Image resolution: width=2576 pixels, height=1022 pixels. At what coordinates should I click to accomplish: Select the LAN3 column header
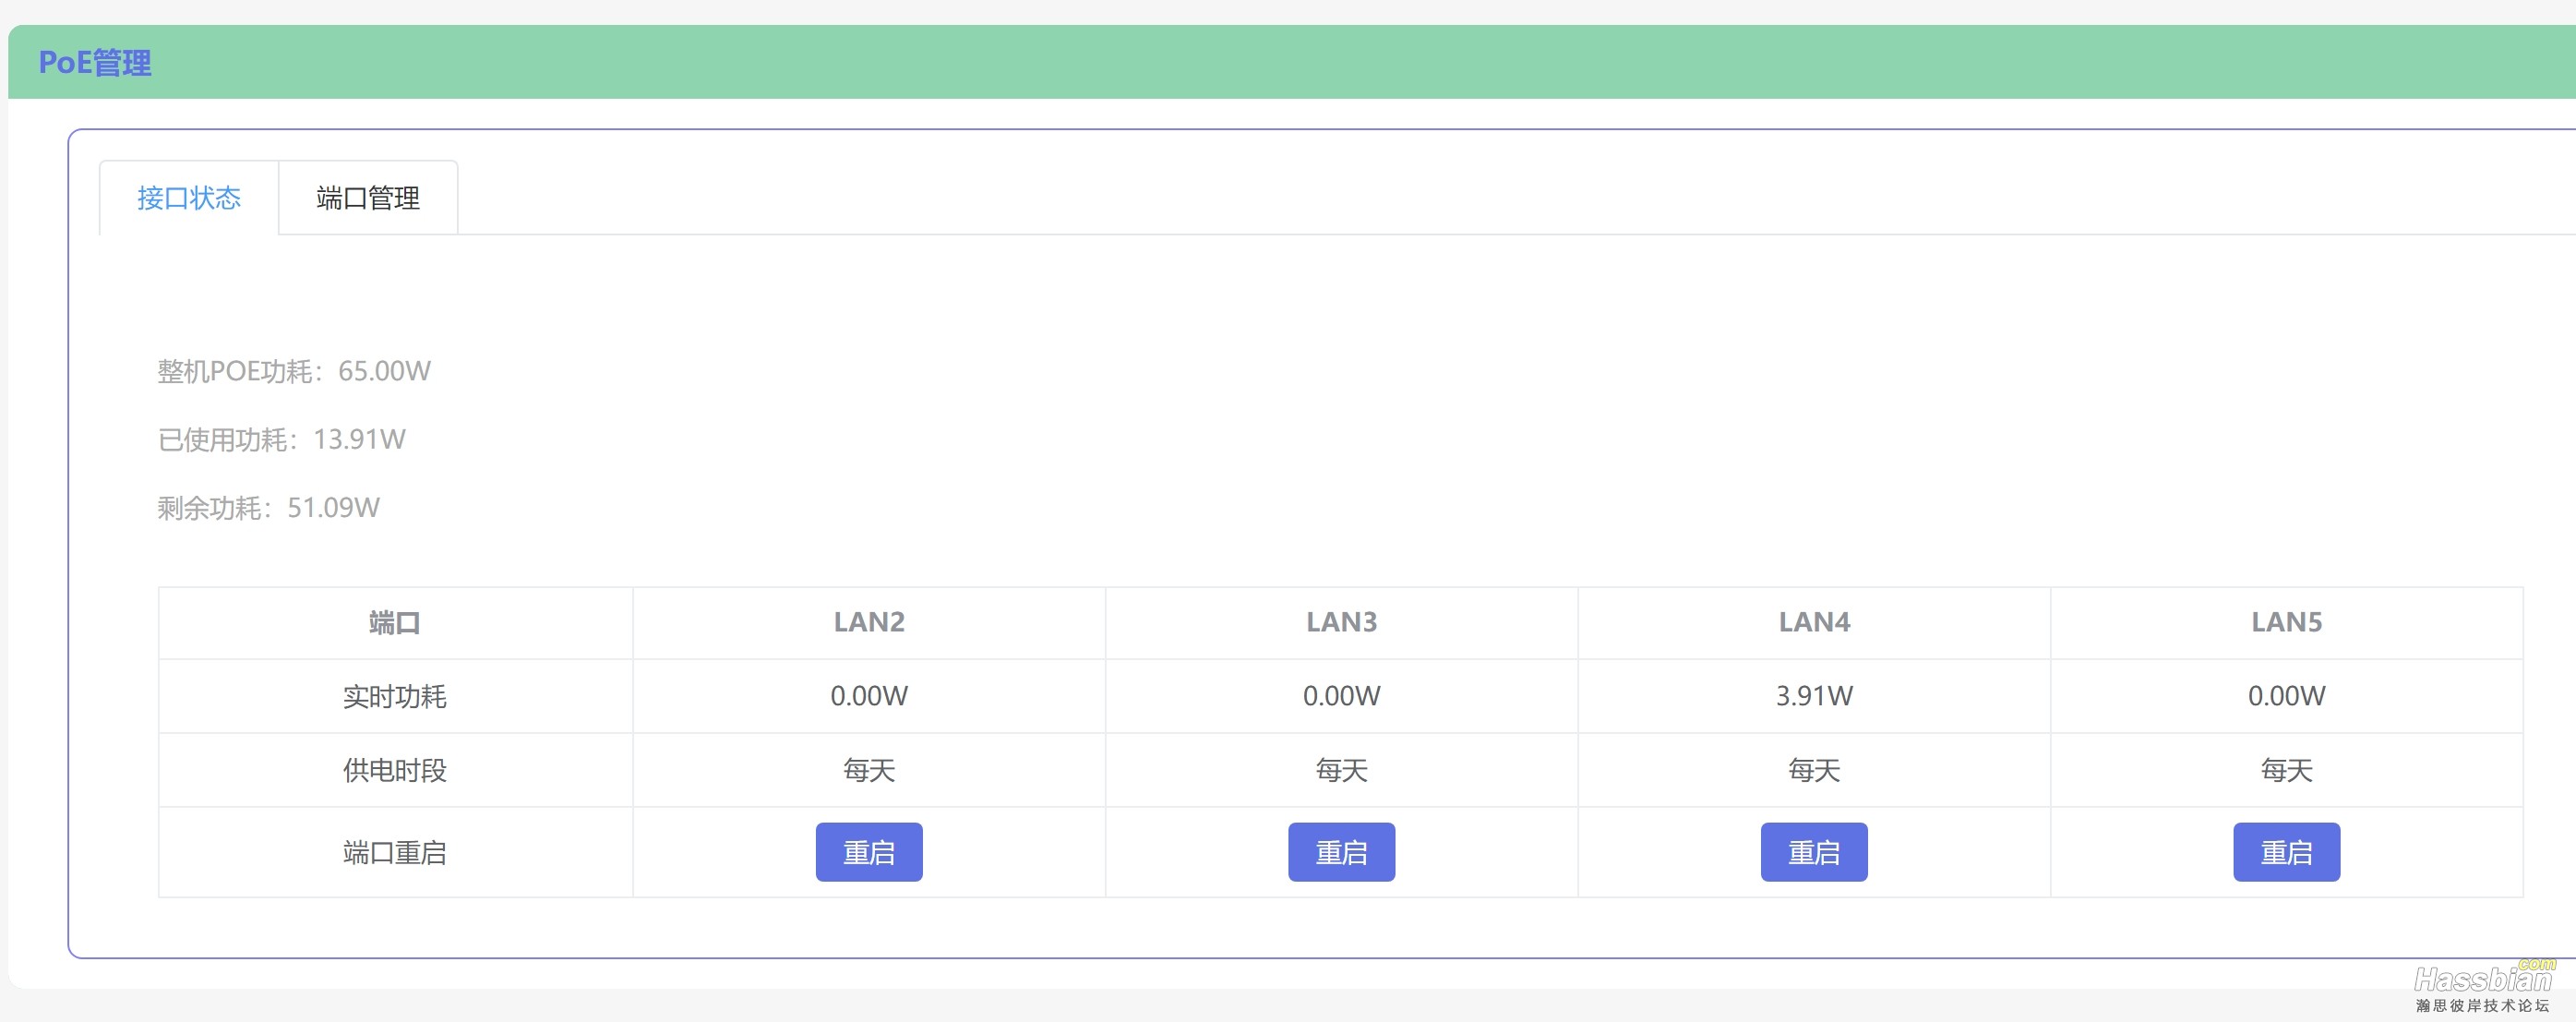click(1340, 622)
